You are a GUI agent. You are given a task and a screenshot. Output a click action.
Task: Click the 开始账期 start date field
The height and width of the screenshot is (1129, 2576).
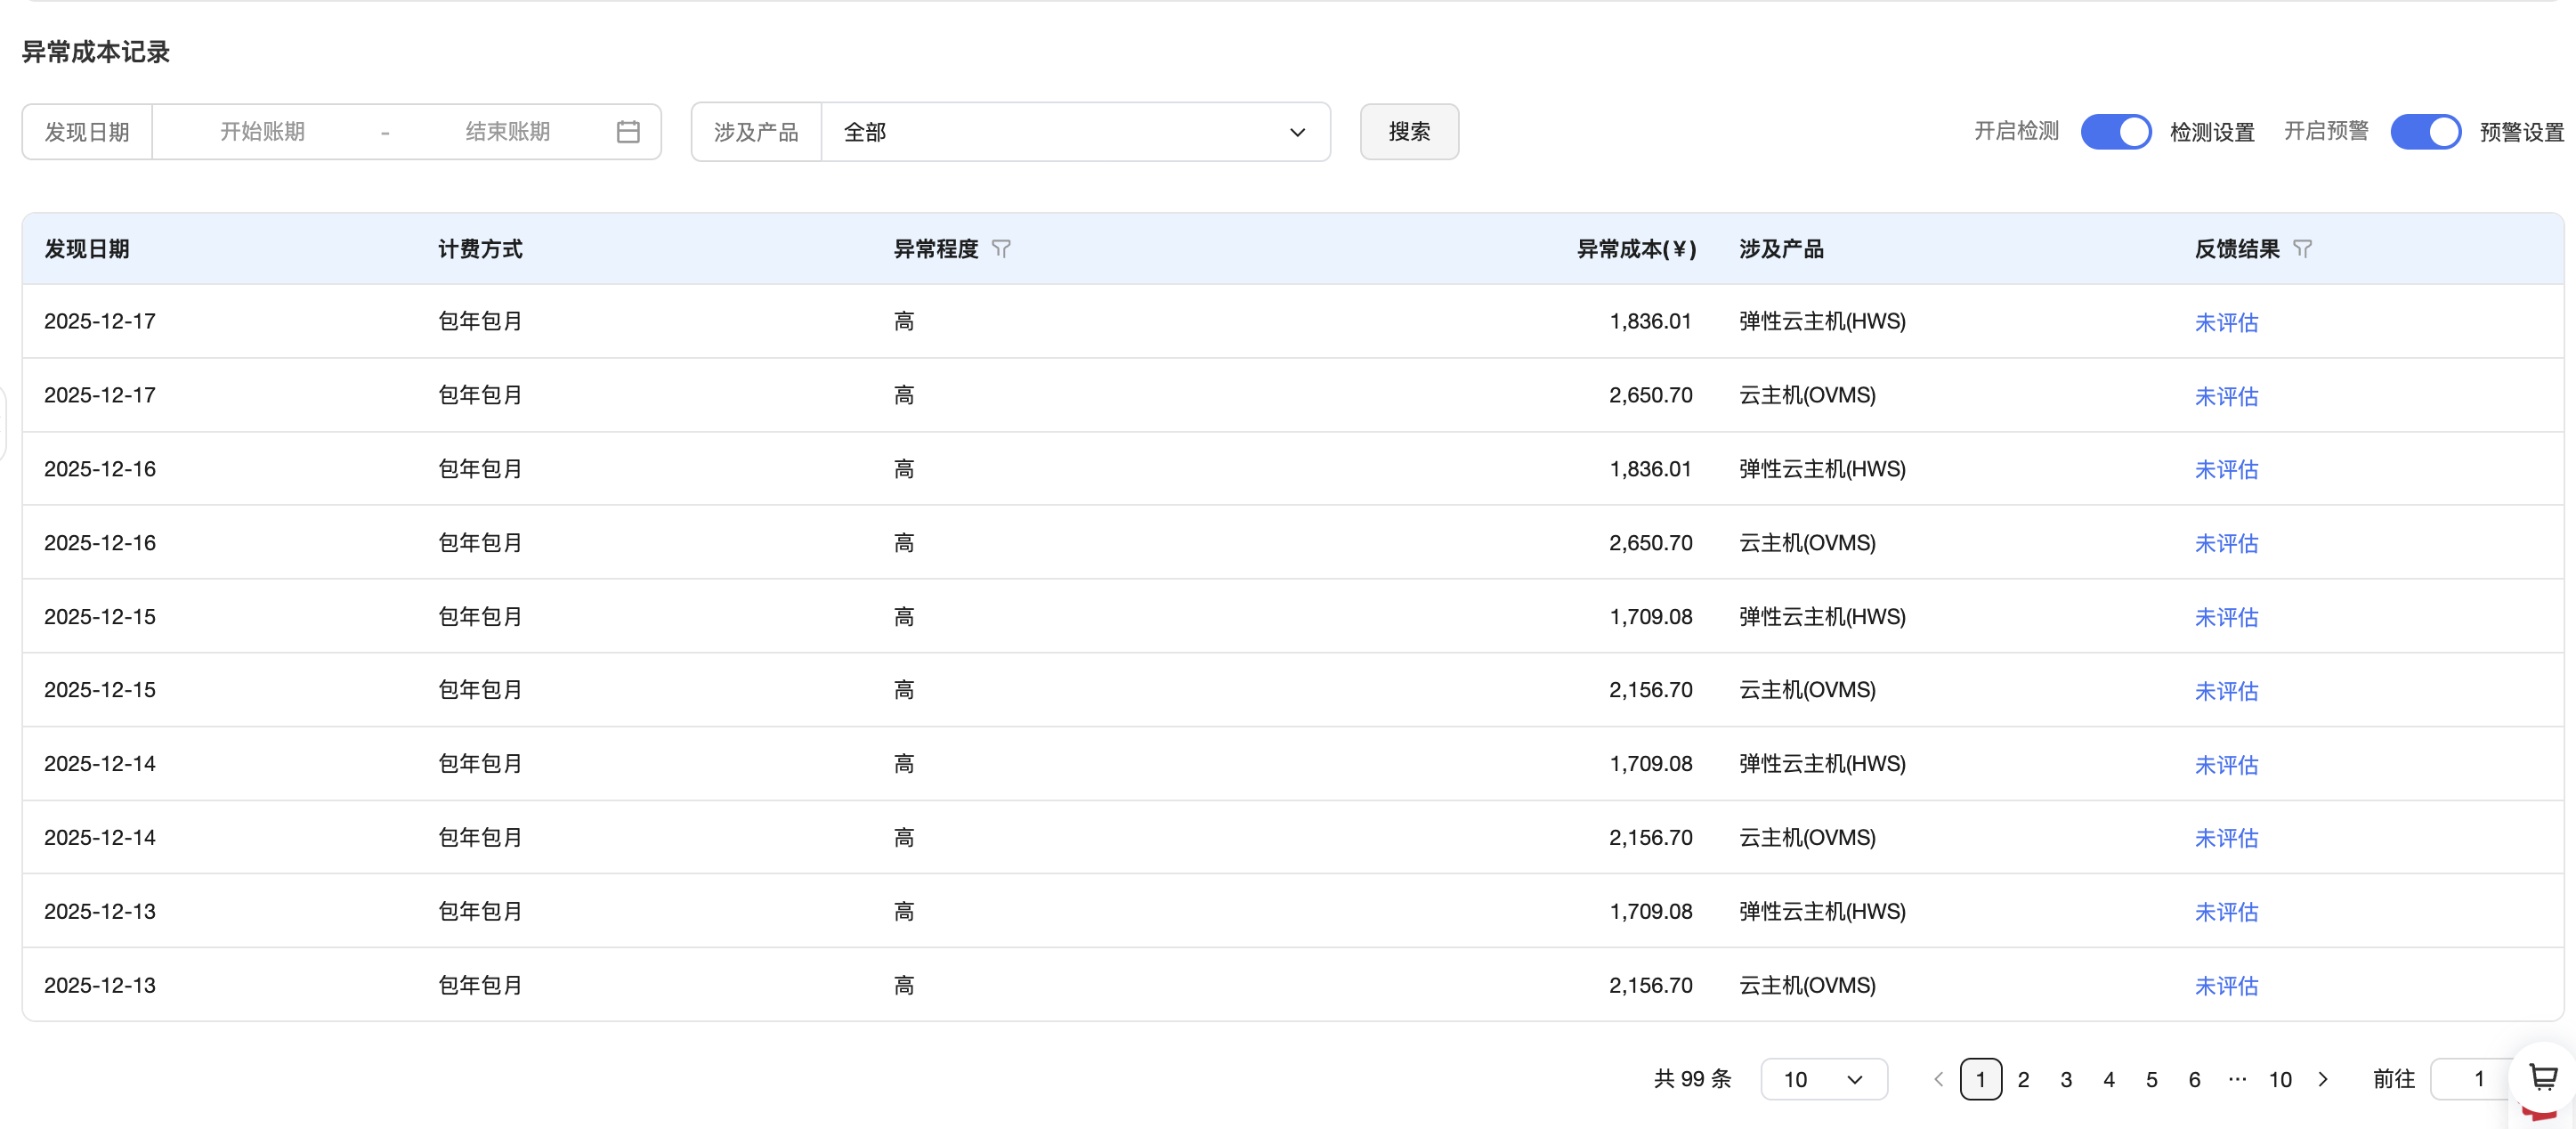tap(262, 132)
